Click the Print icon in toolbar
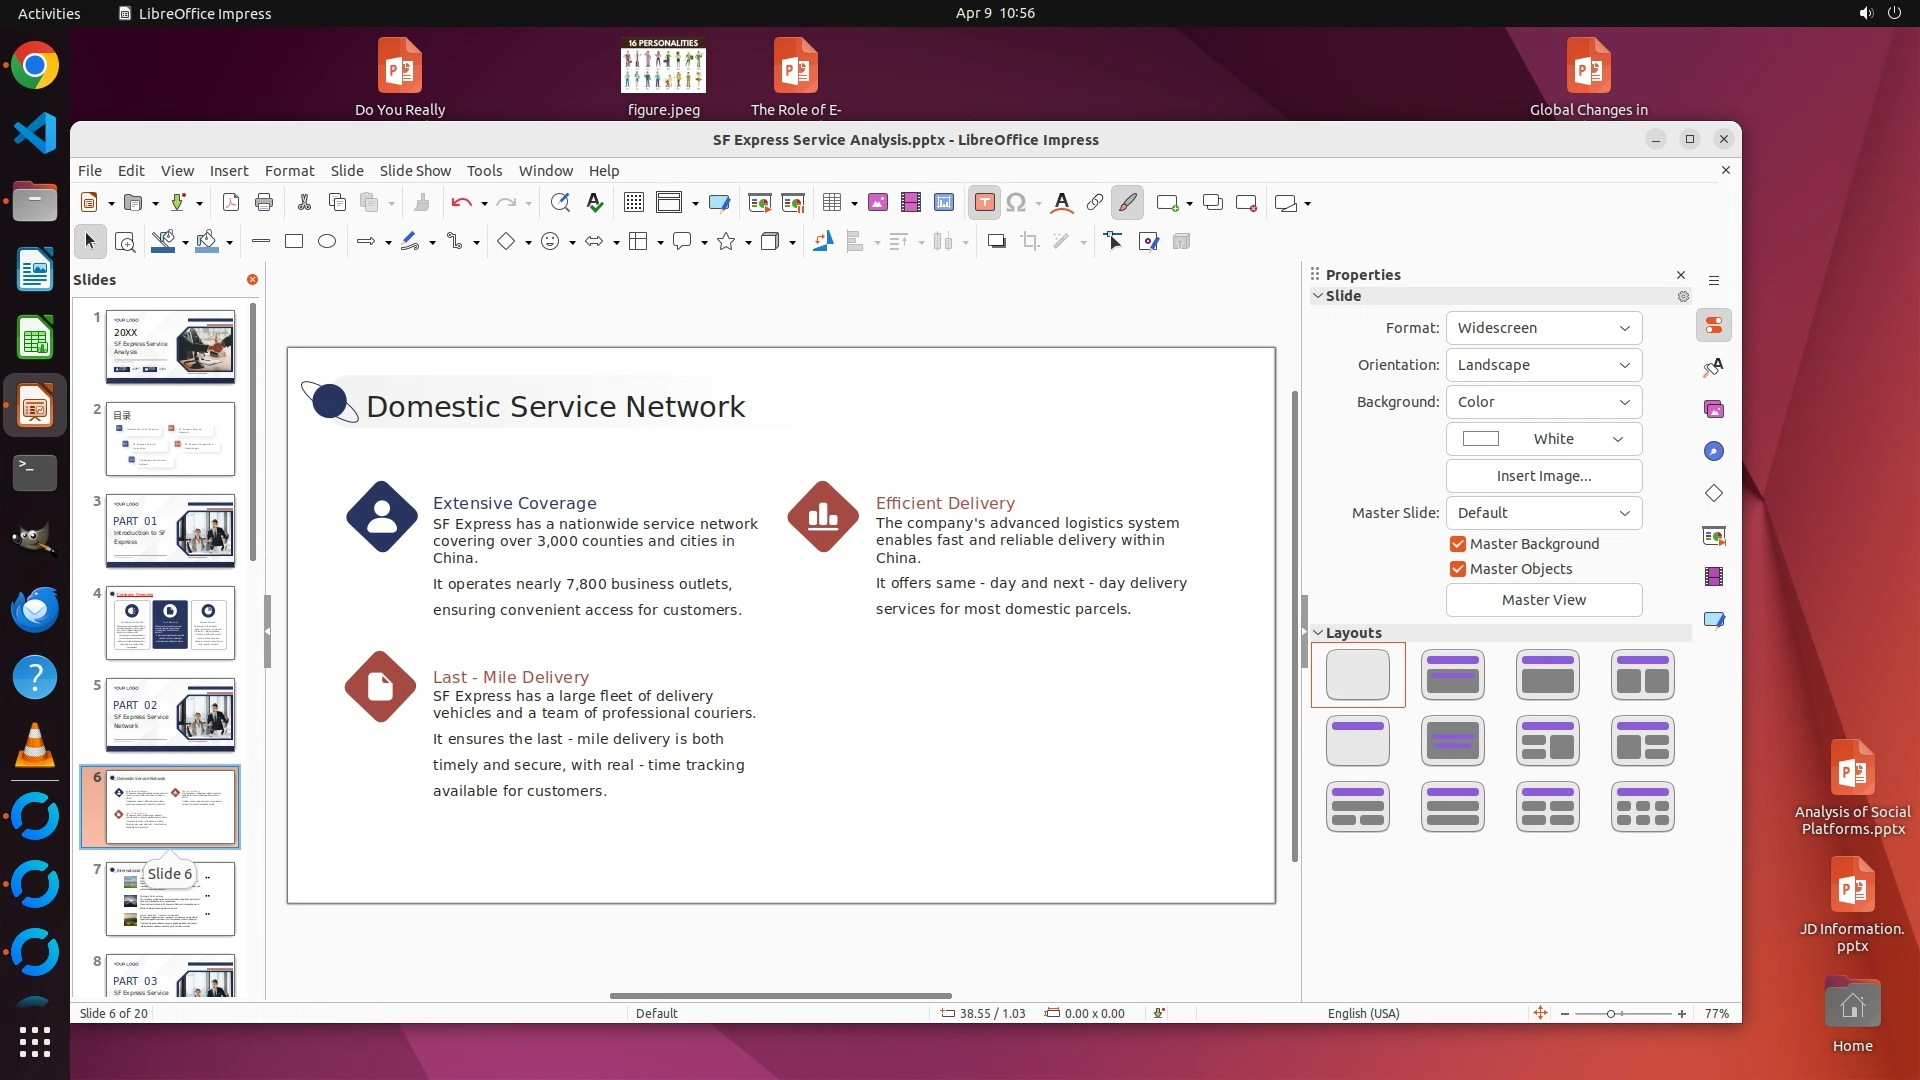 (x=264, y=203)
